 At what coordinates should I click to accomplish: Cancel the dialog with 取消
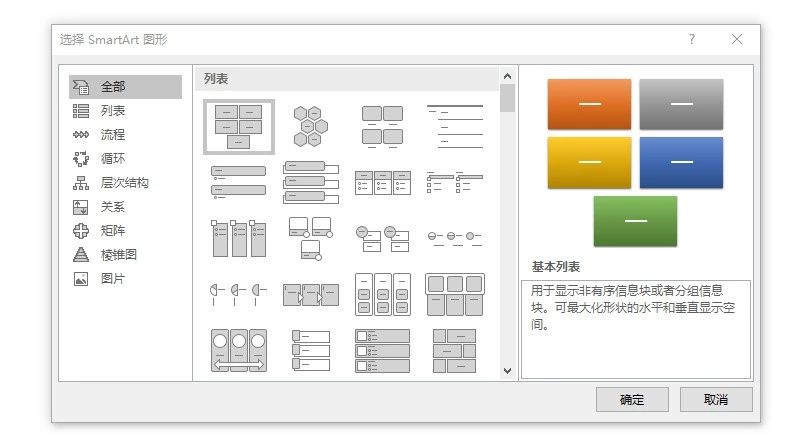click(x=715, y=399)
